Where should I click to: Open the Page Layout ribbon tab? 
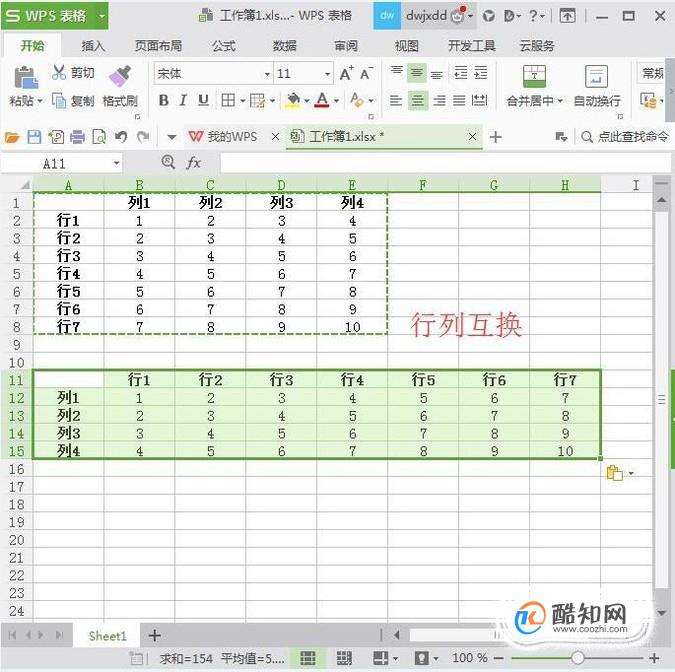[158, 46]
